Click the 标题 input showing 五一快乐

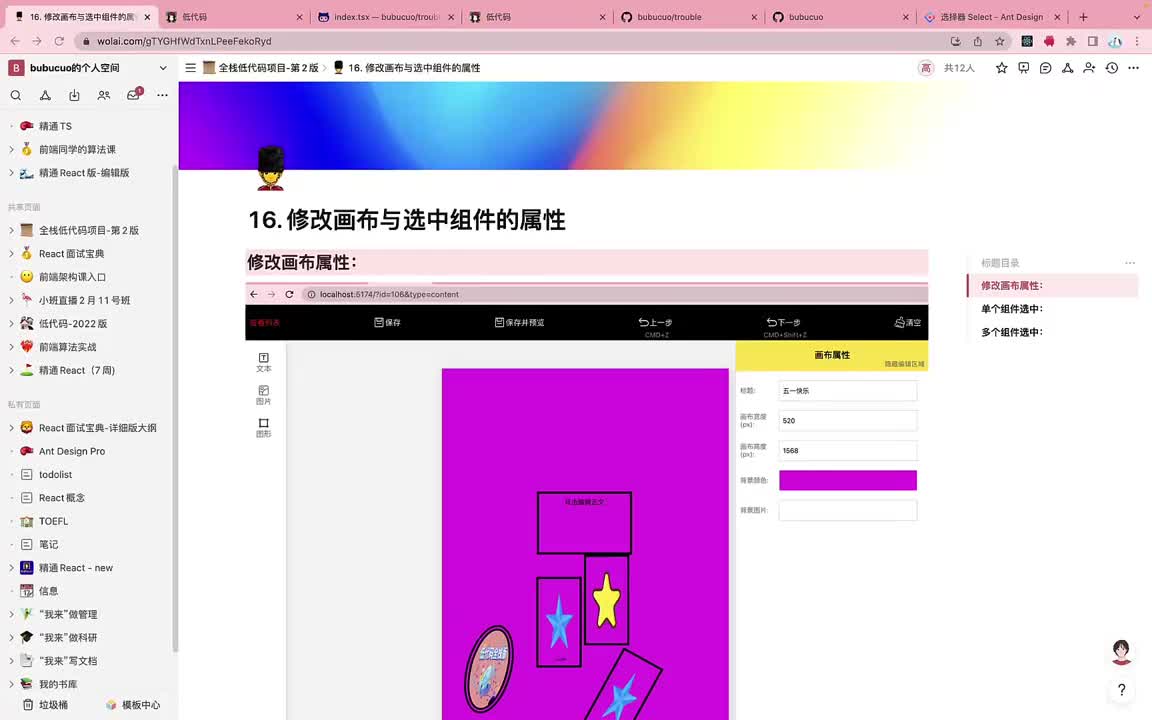(848, 391)
